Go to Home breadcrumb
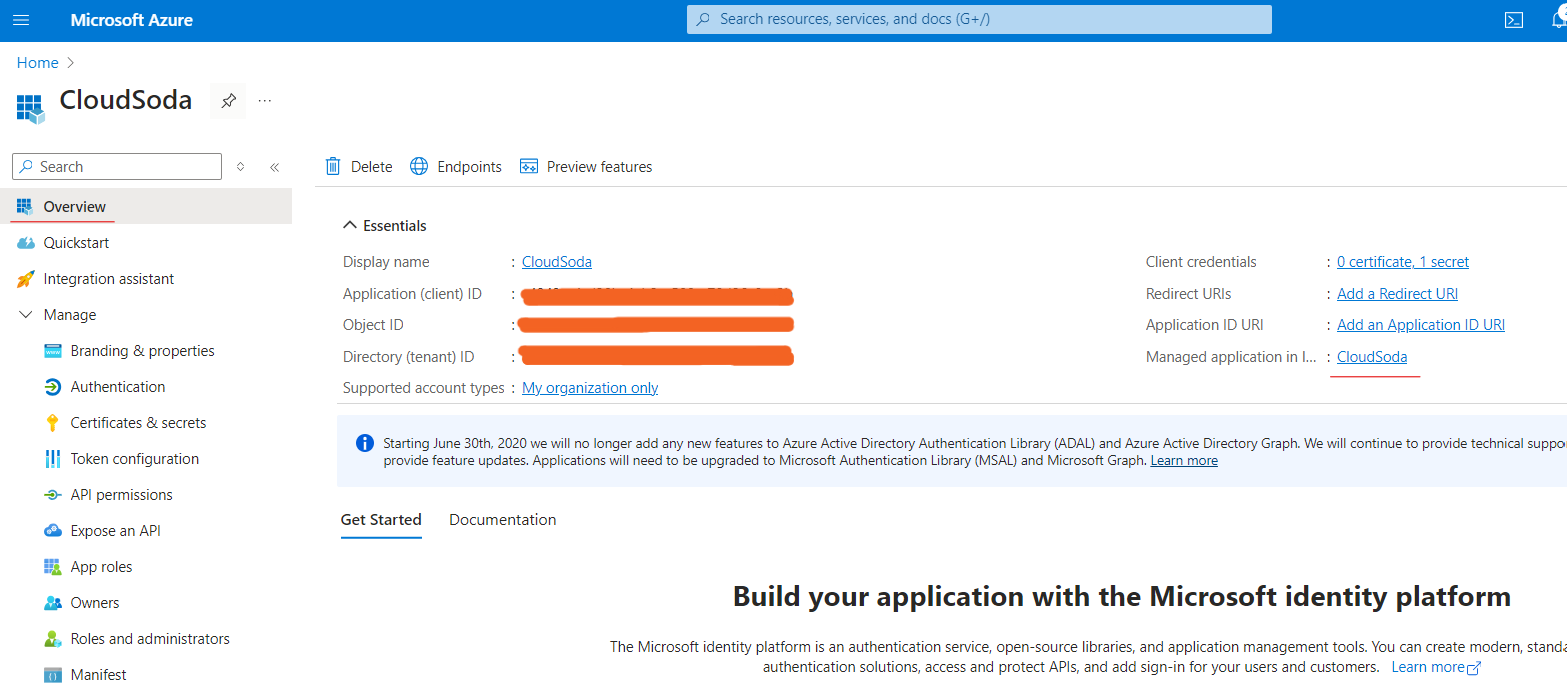 [38, 63]
